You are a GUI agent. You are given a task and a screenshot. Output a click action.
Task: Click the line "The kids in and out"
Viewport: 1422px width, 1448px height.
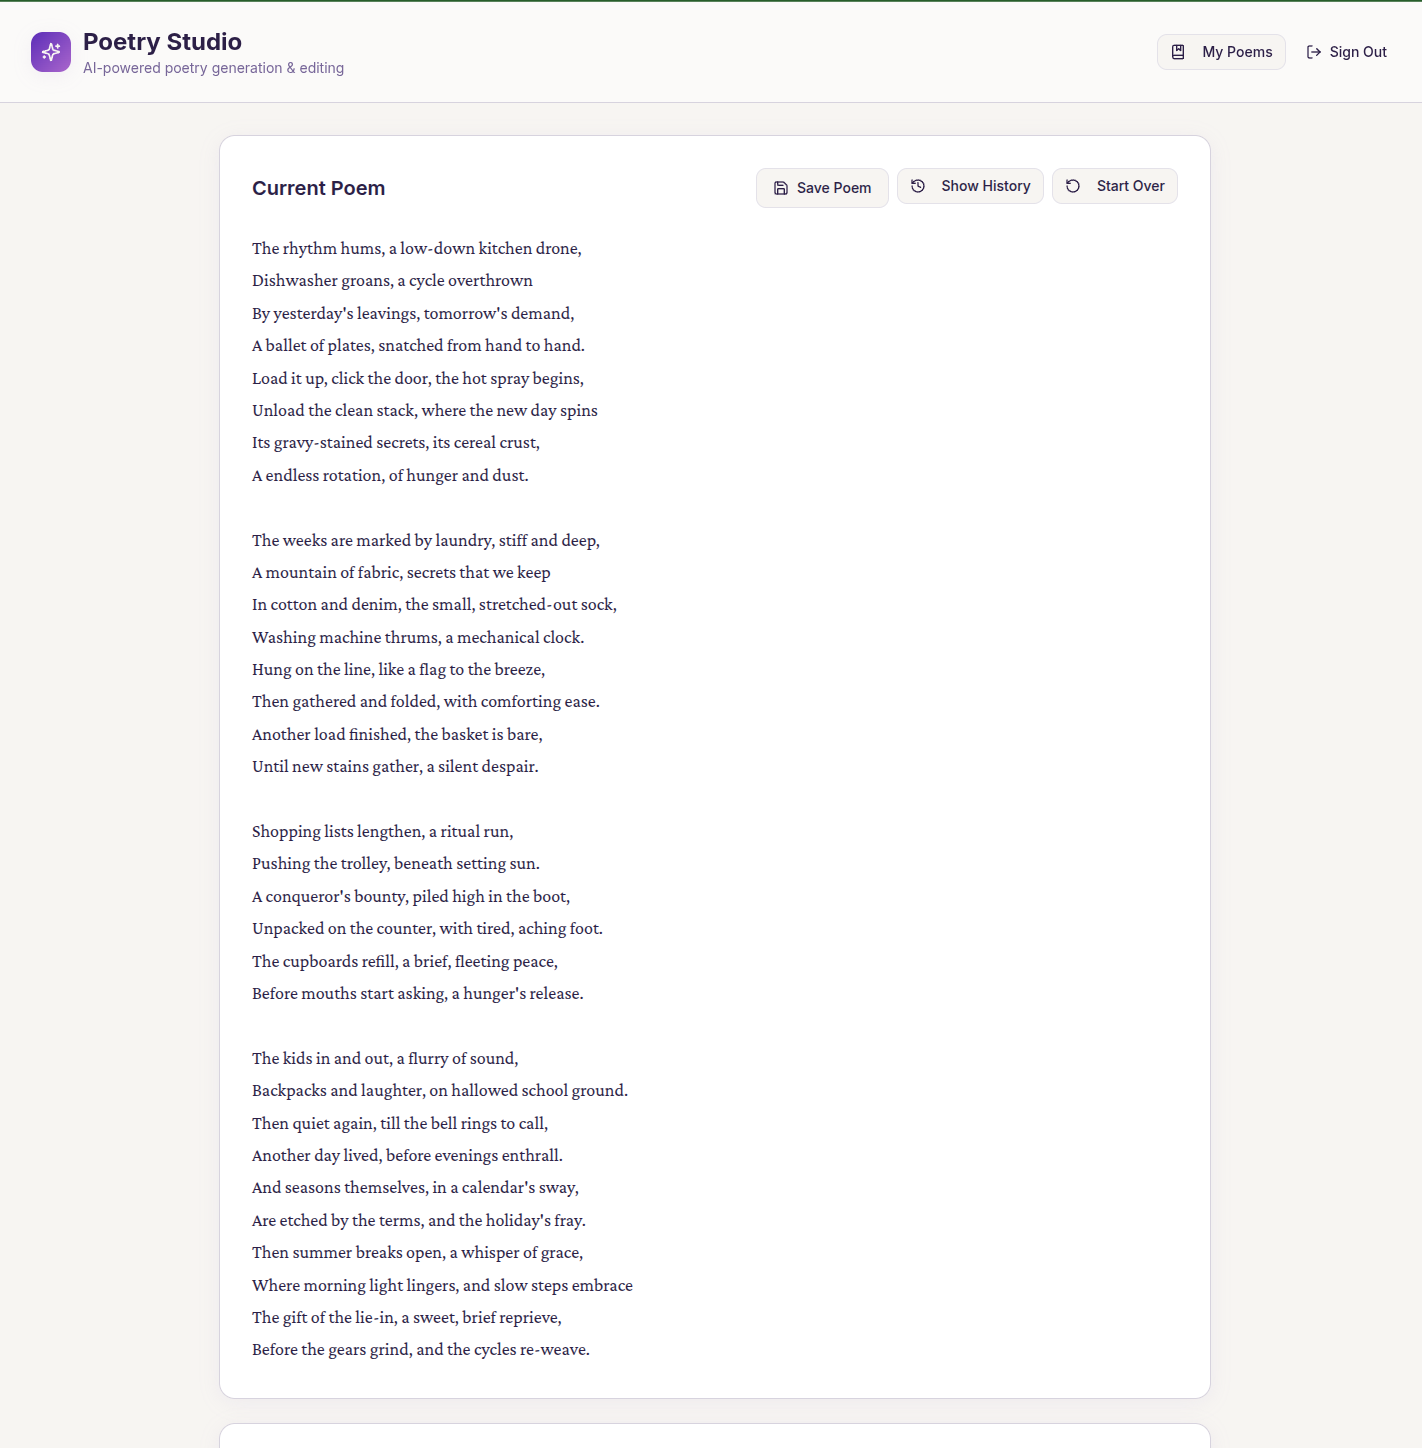pos(385,1058)
